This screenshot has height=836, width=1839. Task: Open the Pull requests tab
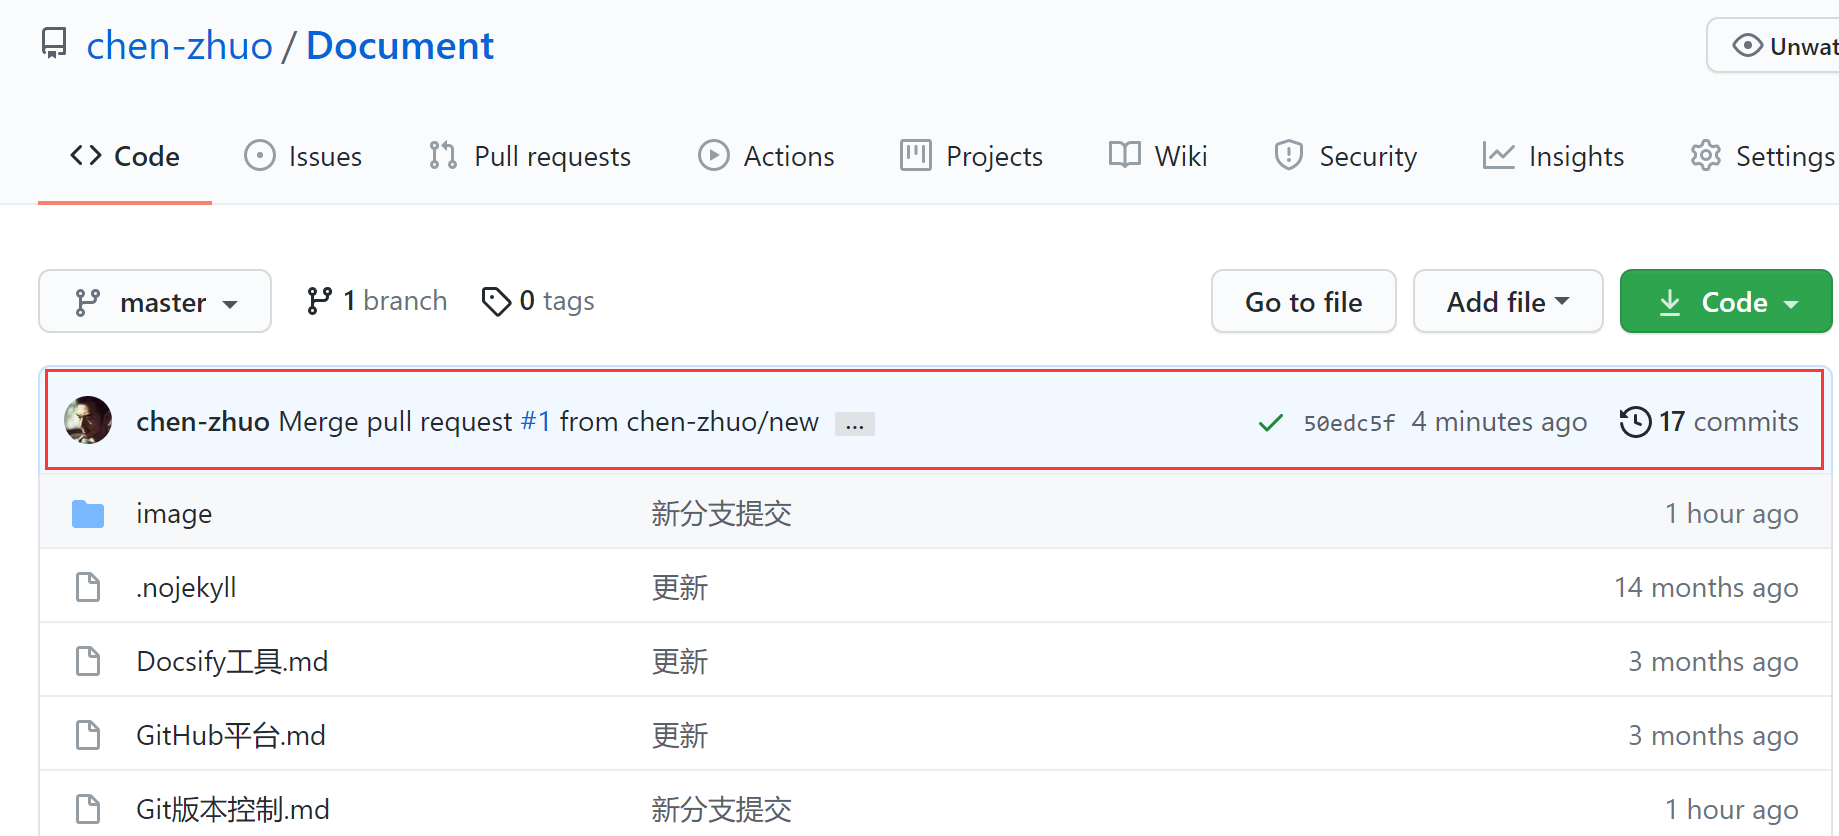pyautogui.click(x=530, y=157)
